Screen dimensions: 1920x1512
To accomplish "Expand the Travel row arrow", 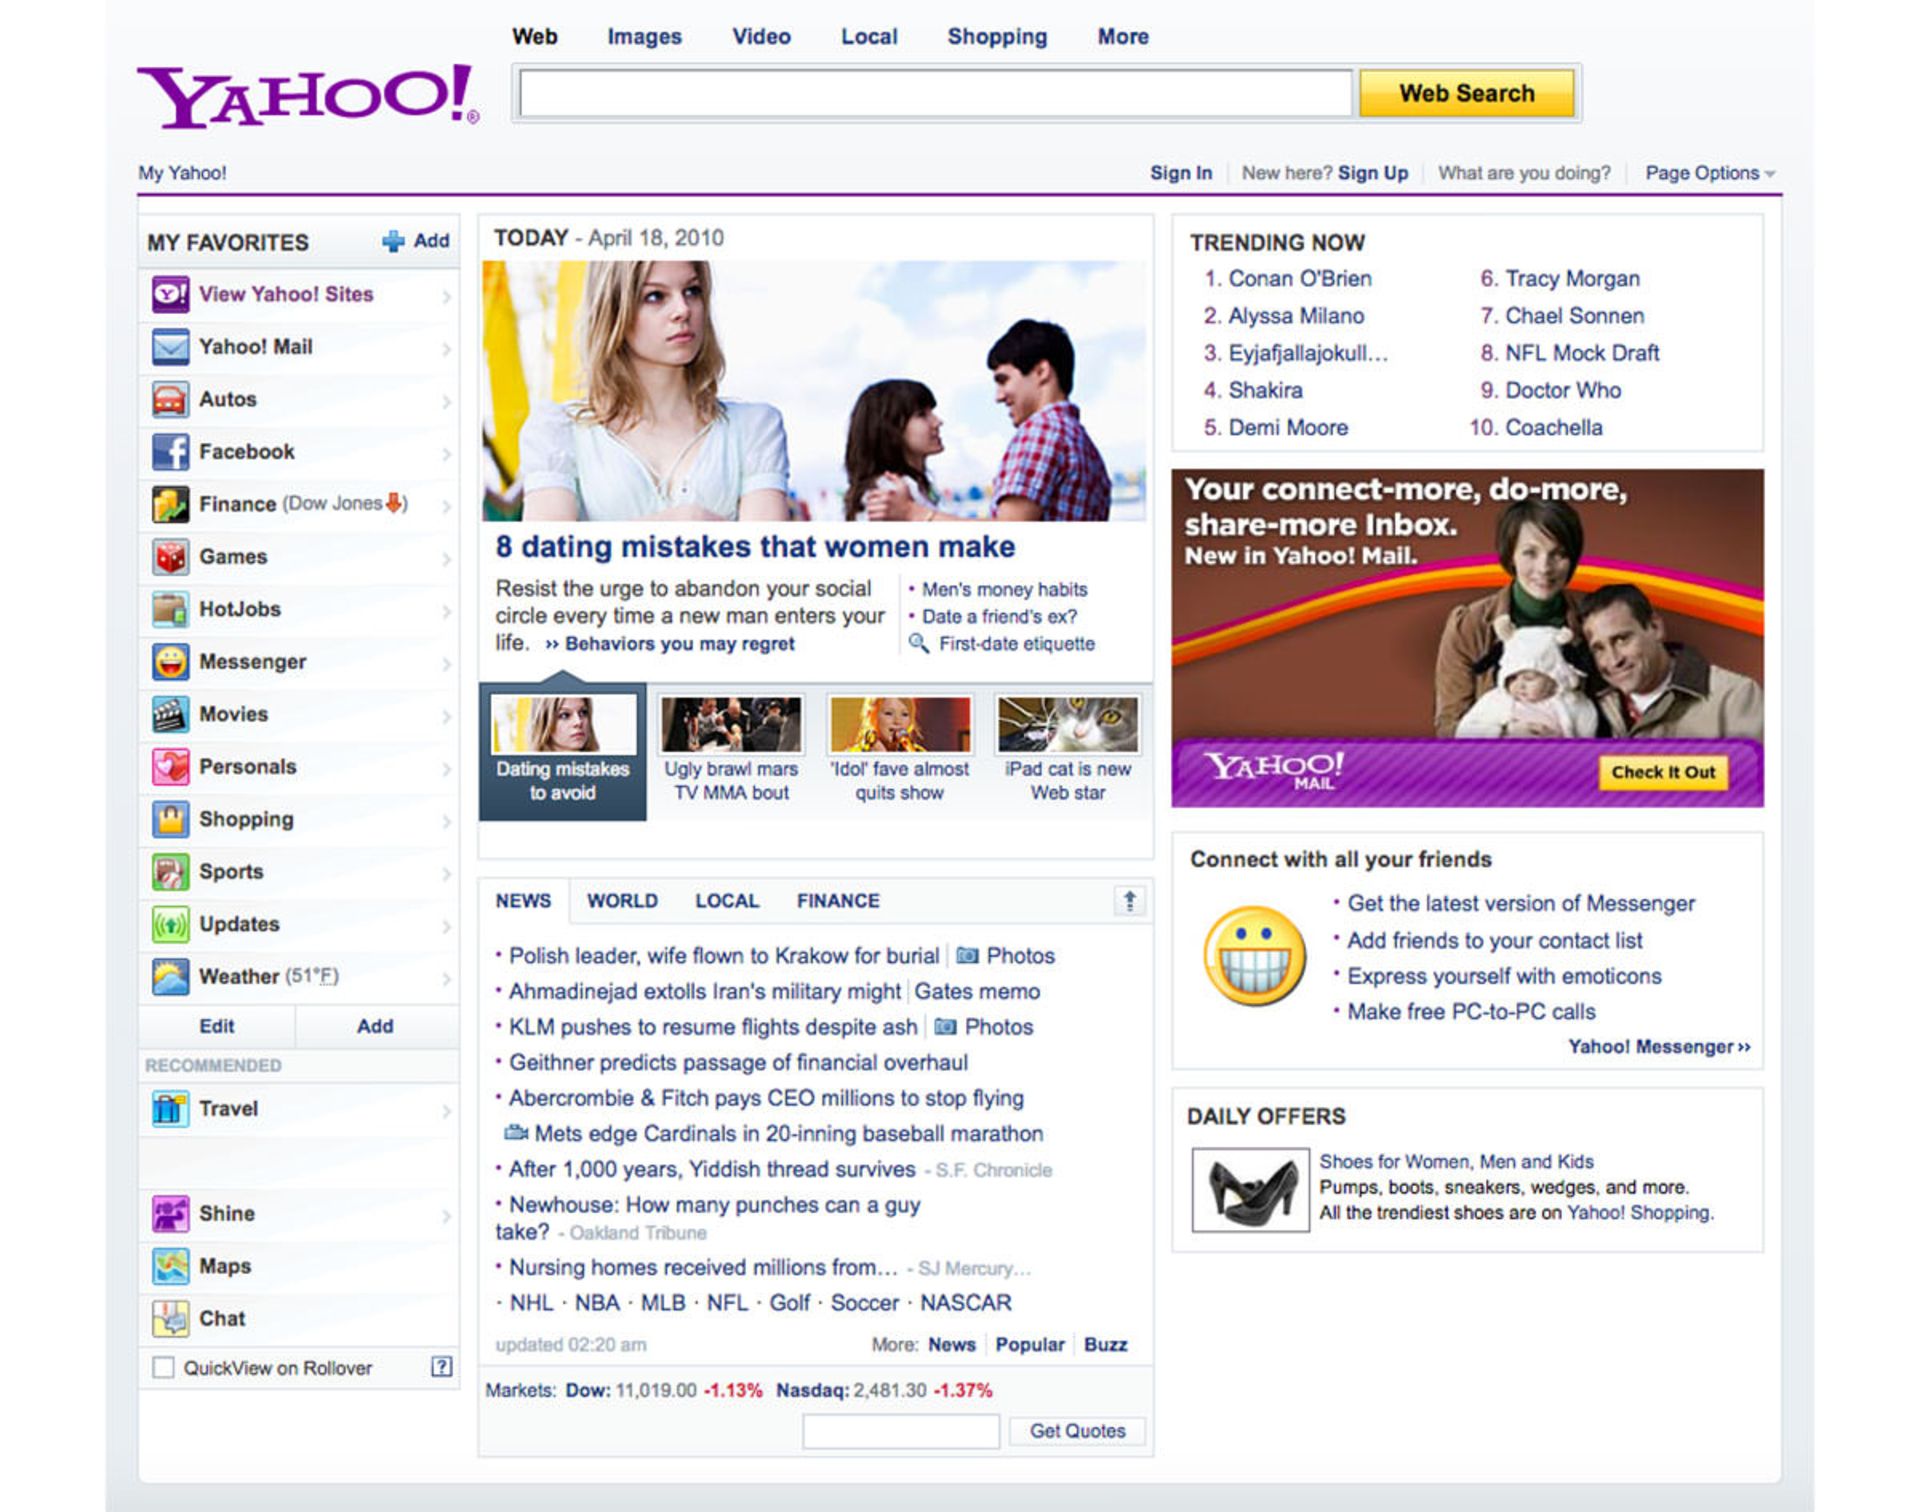I will tap(446, 1110).
